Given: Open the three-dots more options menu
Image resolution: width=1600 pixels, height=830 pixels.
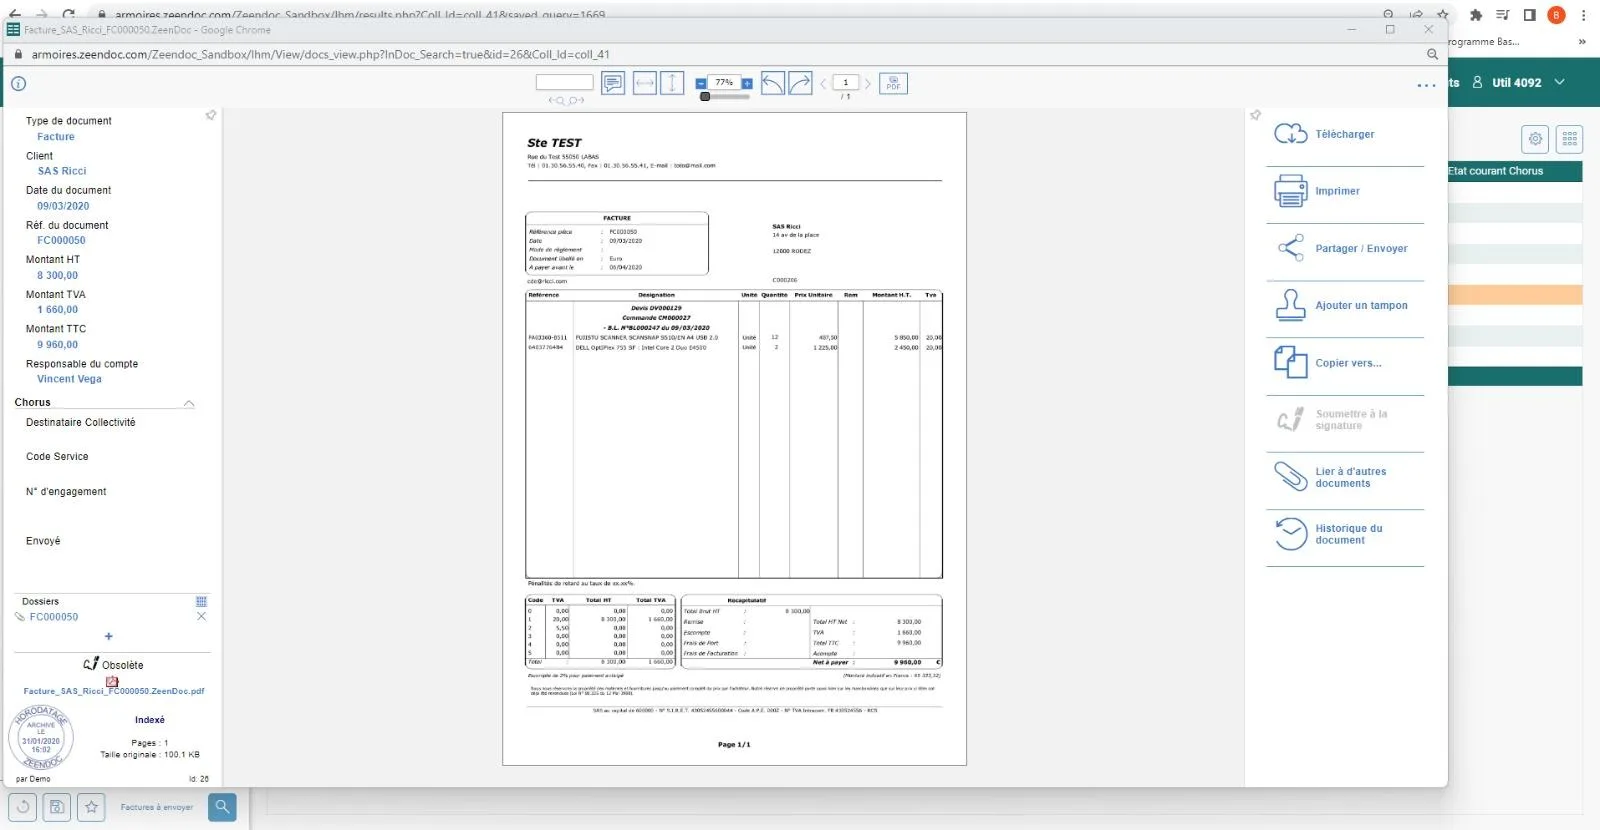Looking at the screenshot, I should [1426, 86].
